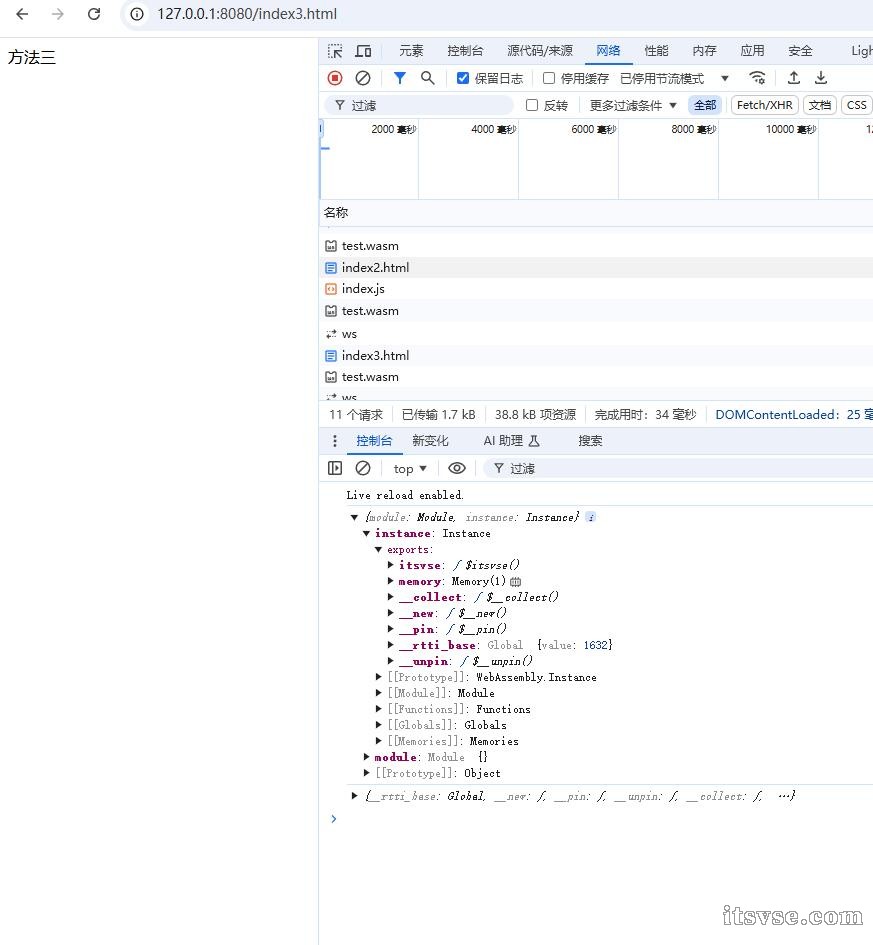This screenshot has width=873, height=945.
Task: Open the top context dropdown
Action: tap(410, 469)
